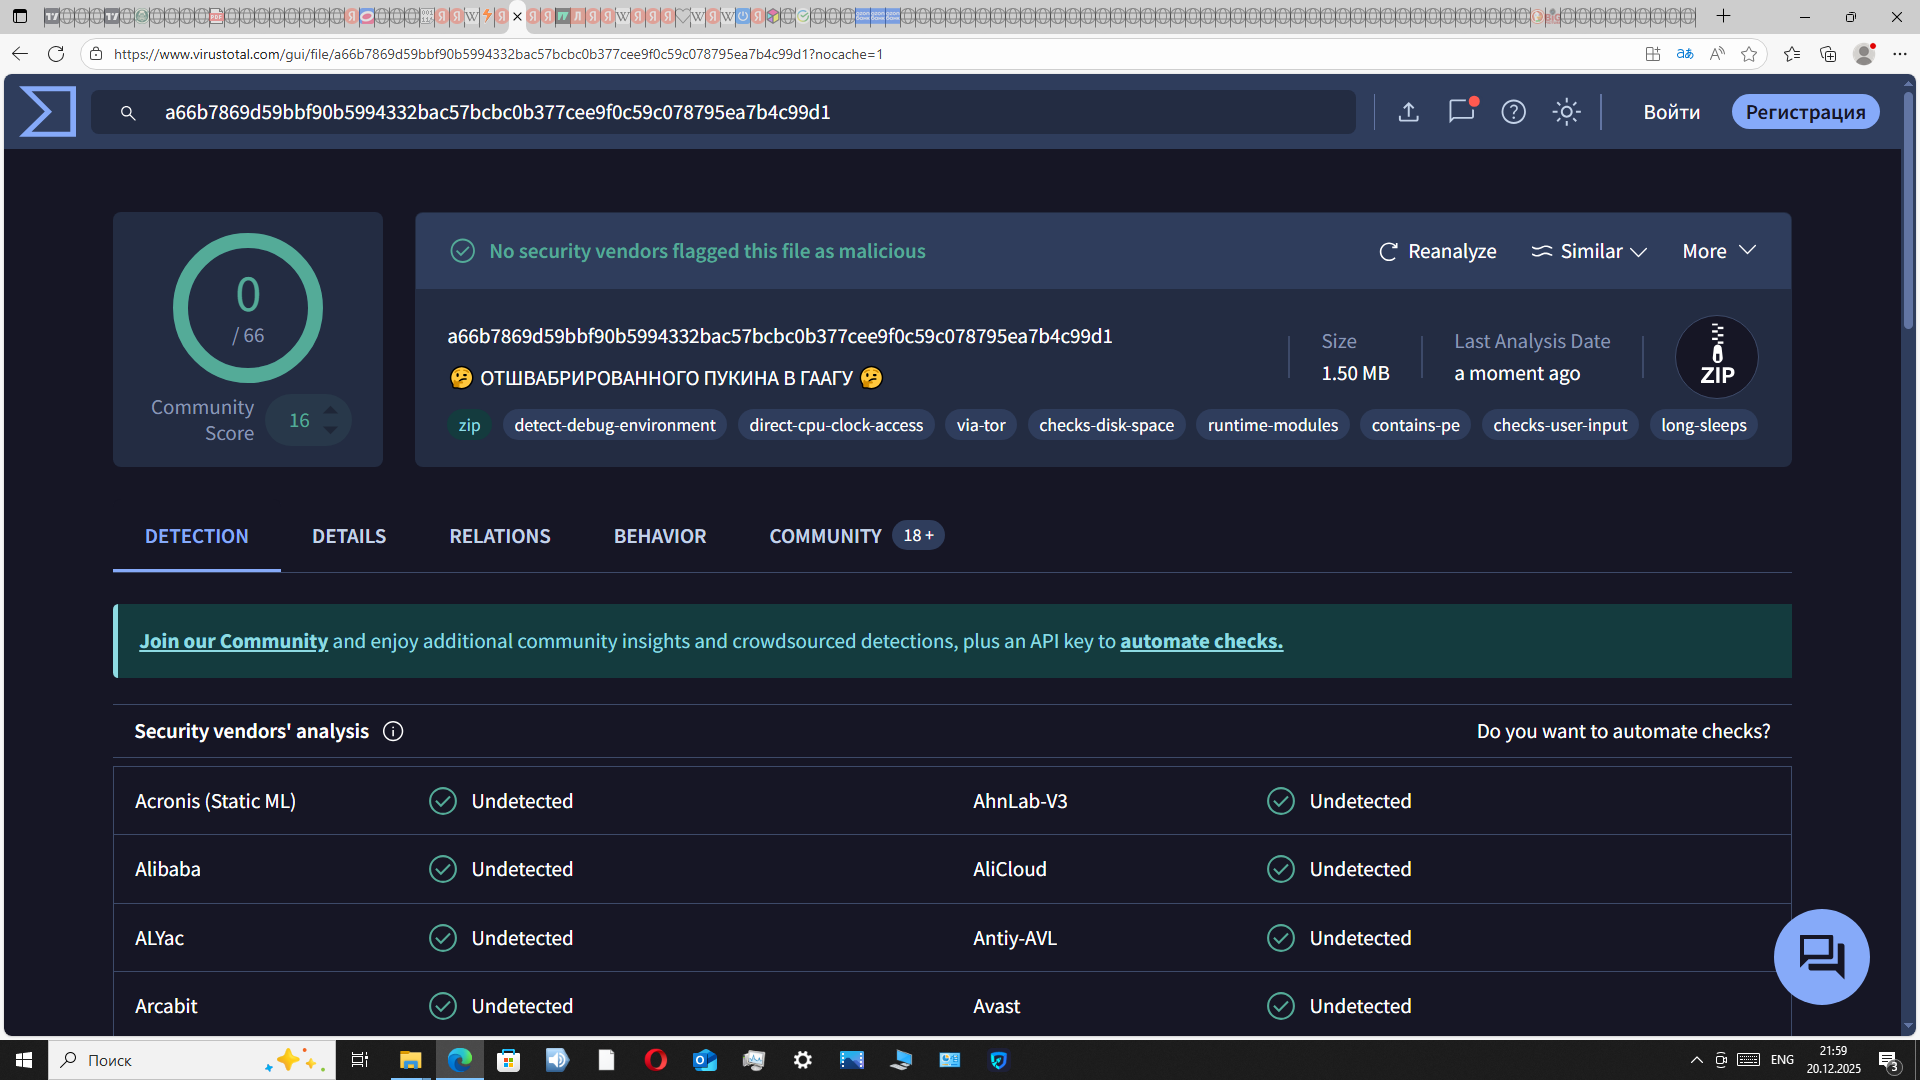This screenshot has height=1080, width=1920.
Task: Click the ZIP file type icon
Action: [1716, 357]
